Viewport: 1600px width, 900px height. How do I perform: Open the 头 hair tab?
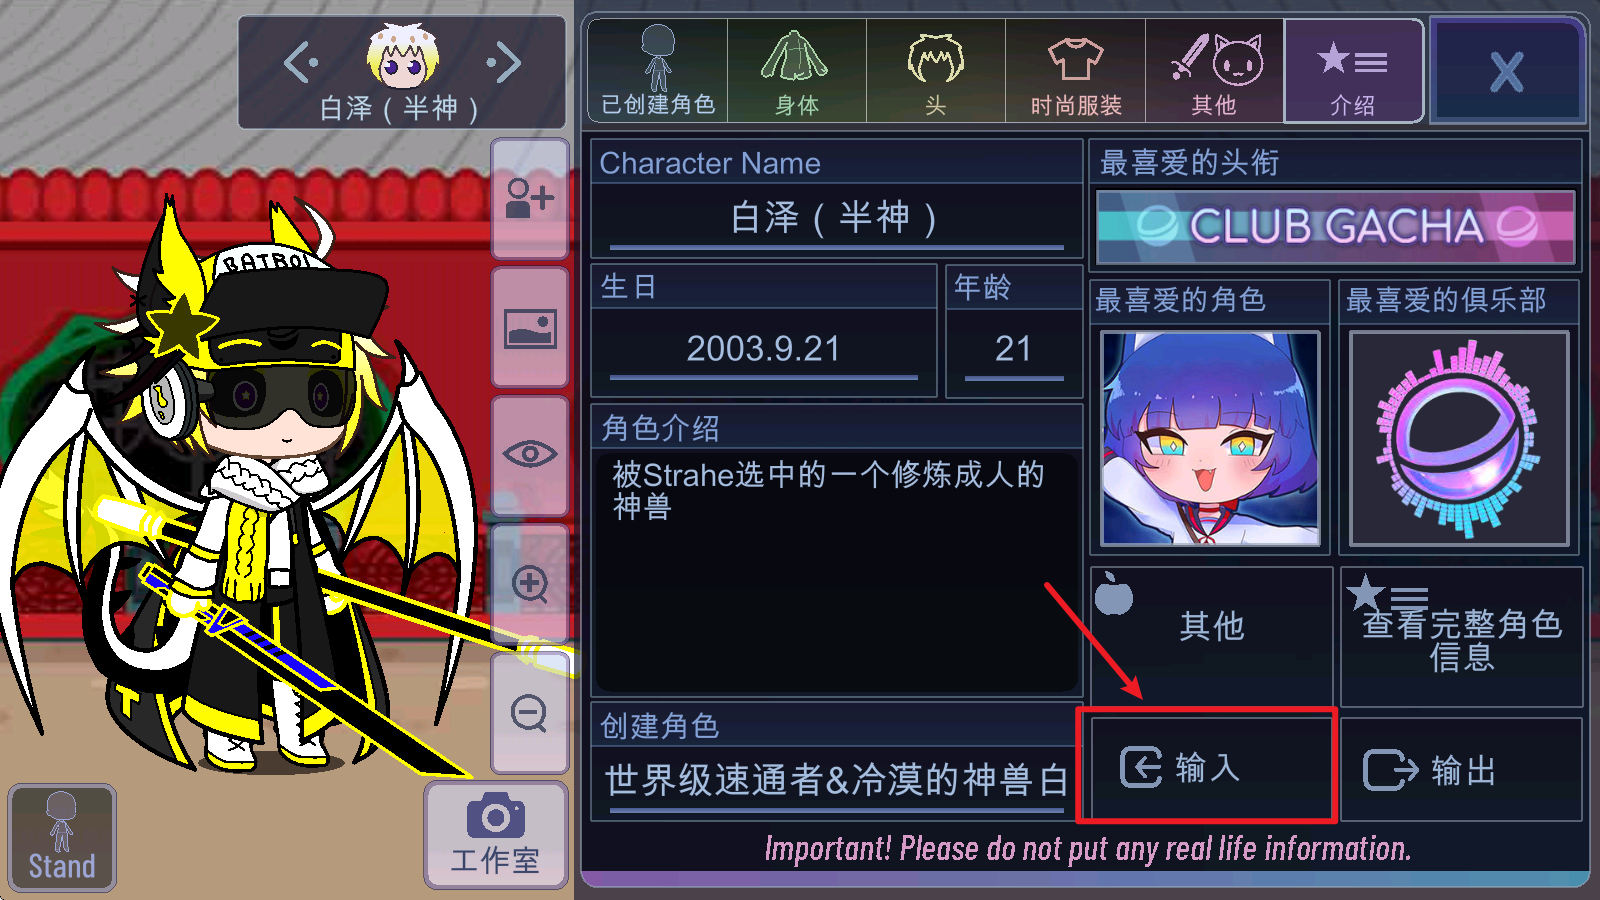(x=936, y=71)
